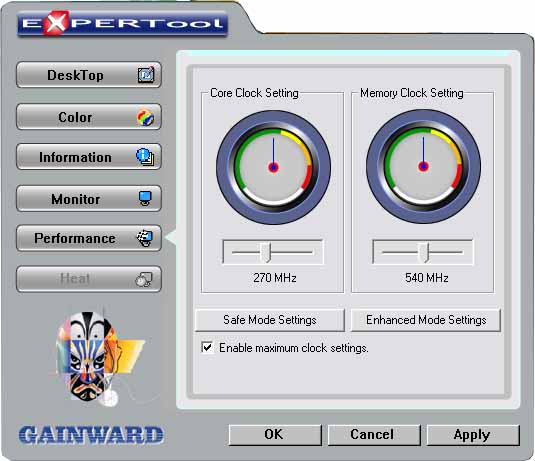Click the ExperTool logo banner
Viewport: 535px width, 461px height.
122,23
